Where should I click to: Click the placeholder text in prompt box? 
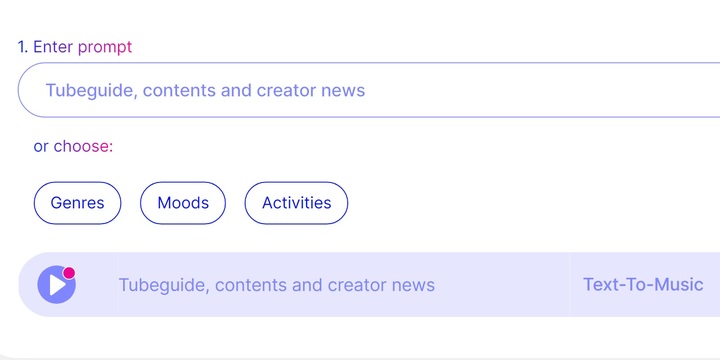(x=205, y=90)
